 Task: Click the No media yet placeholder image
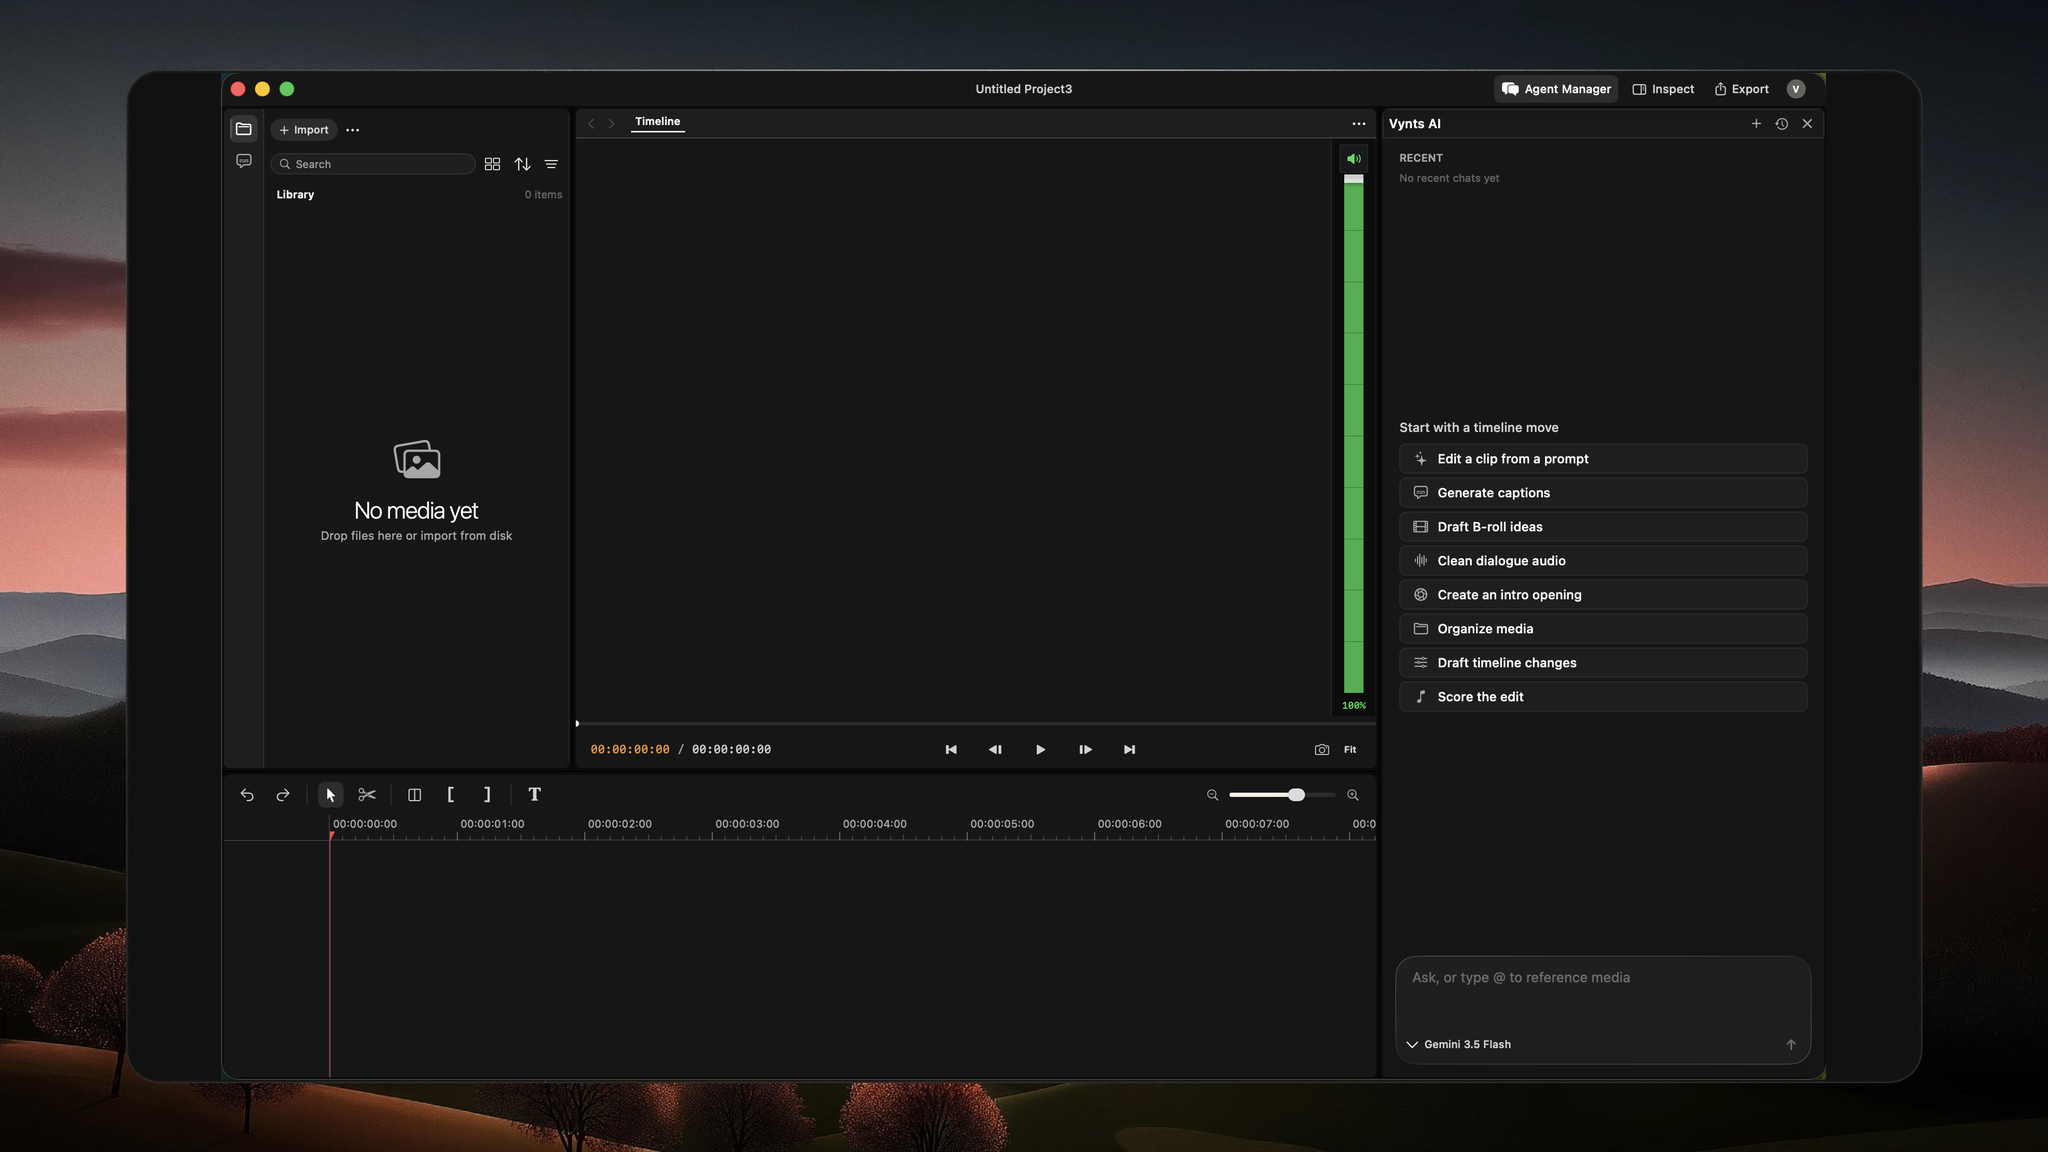417,459
